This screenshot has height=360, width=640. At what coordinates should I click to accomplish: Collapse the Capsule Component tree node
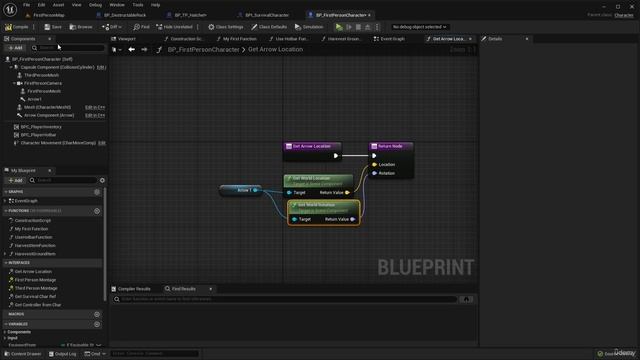pyautogui.click(x=11, y=67)
